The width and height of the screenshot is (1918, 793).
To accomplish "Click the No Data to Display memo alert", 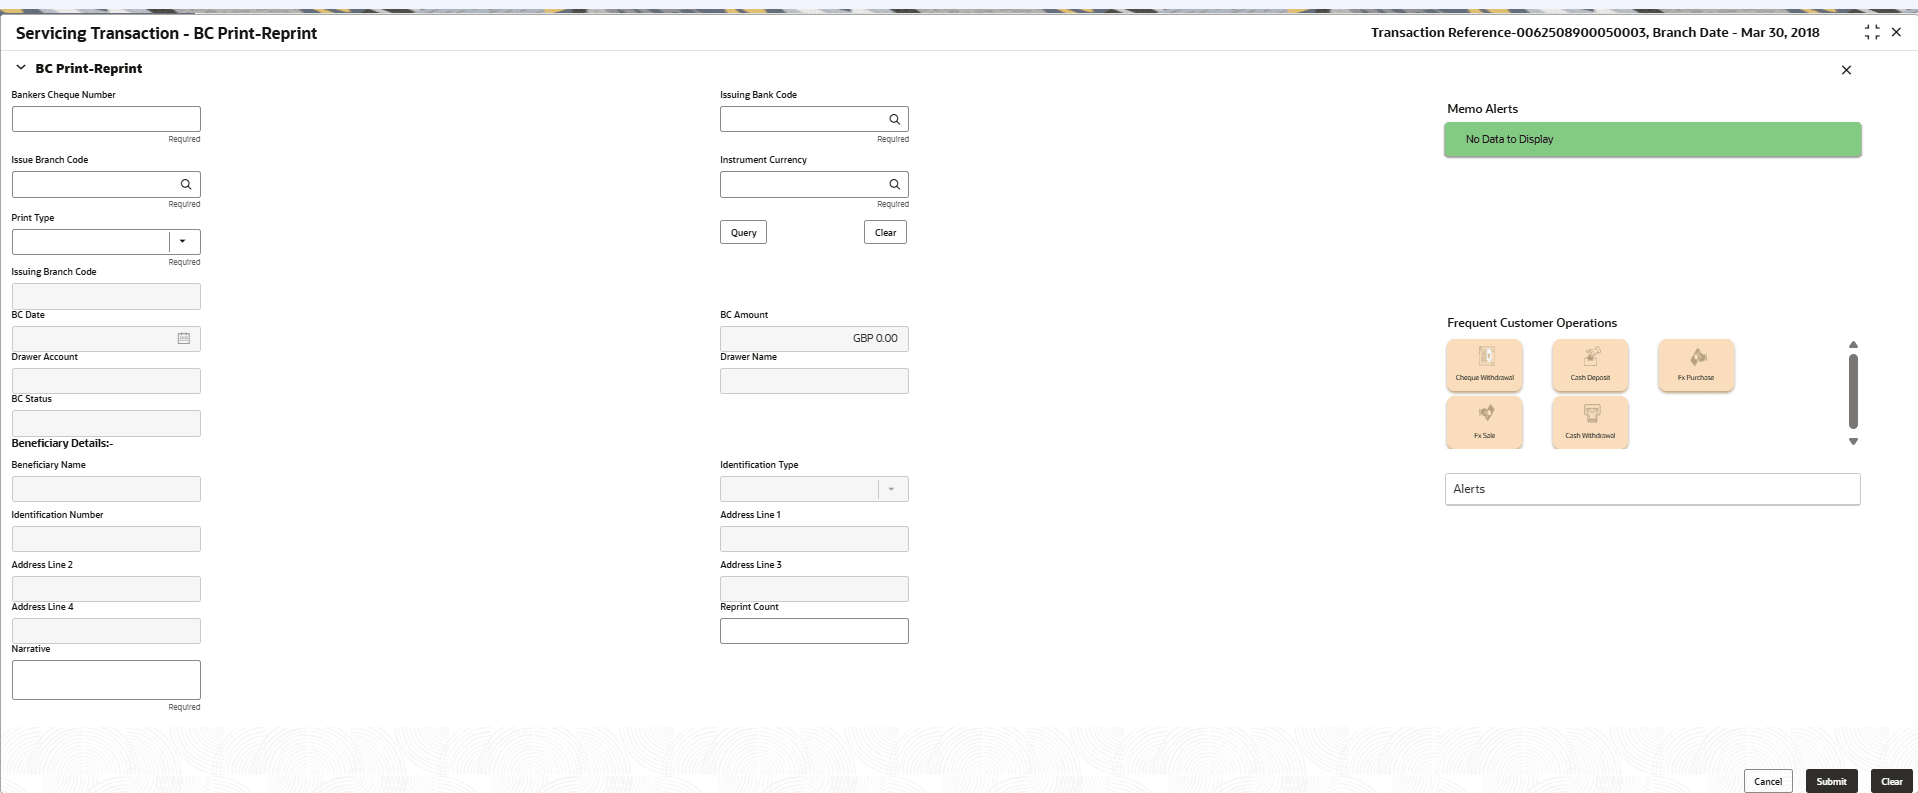I will 1652,139.
